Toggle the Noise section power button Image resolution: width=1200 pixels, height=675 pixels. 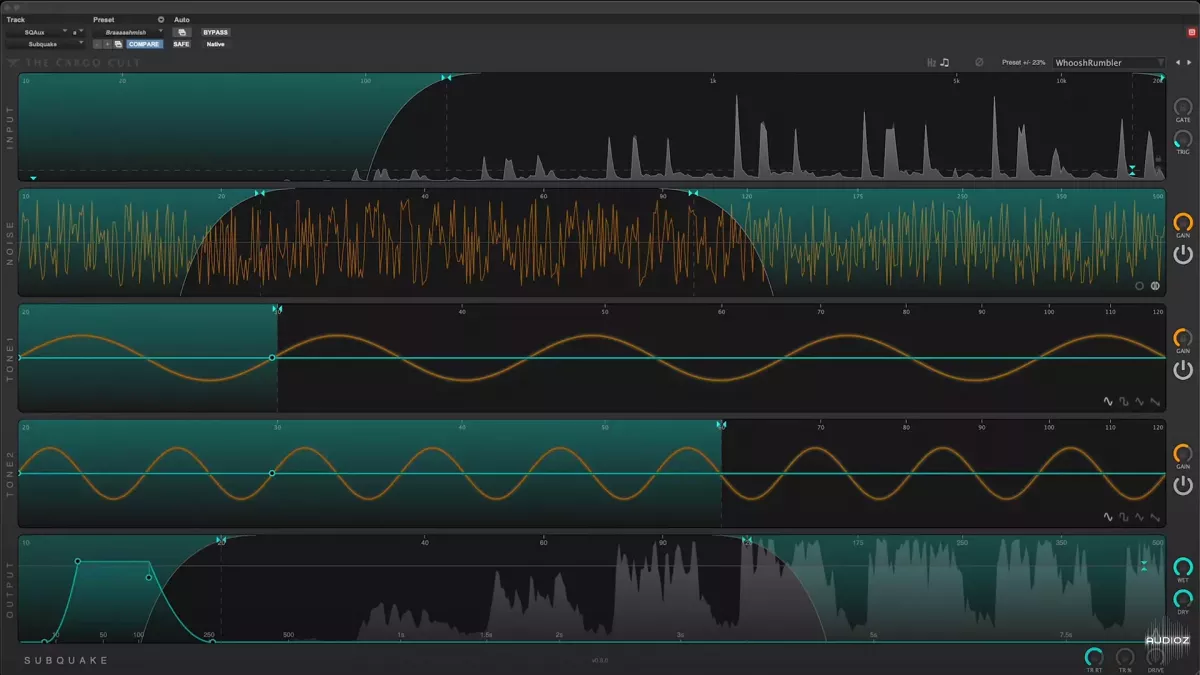(1183, 254)
